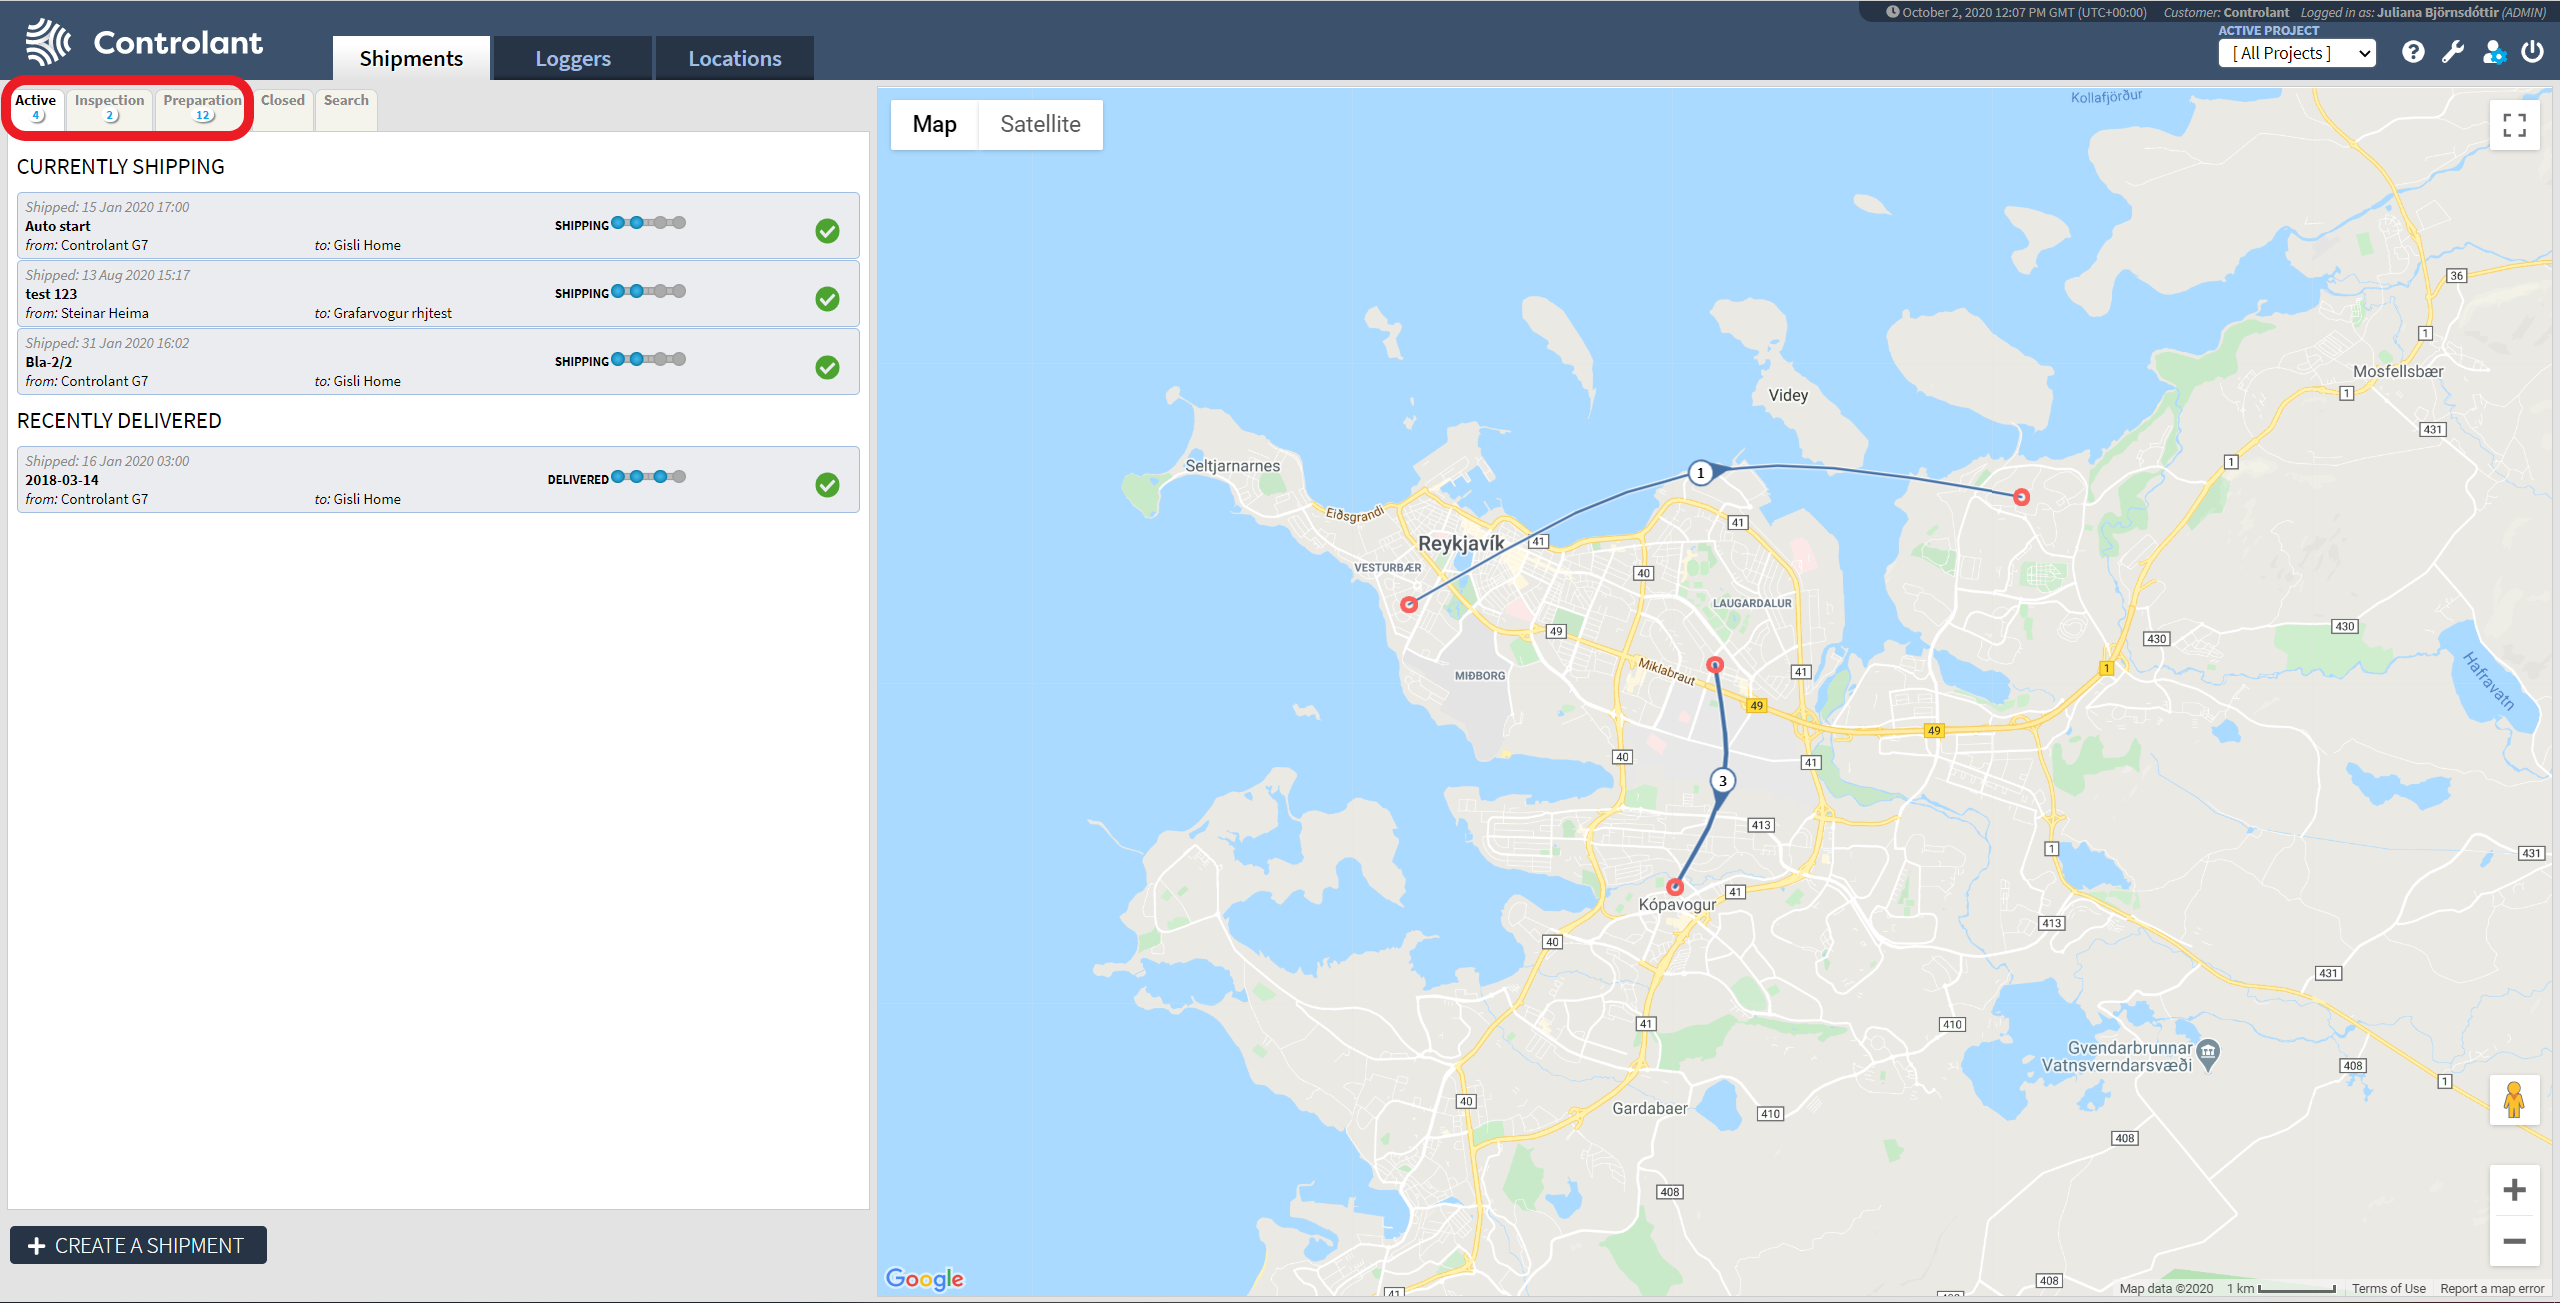Click progress indicator of Auto start shipment
The image size is (2560, 1303).
[x=648, y=223]
